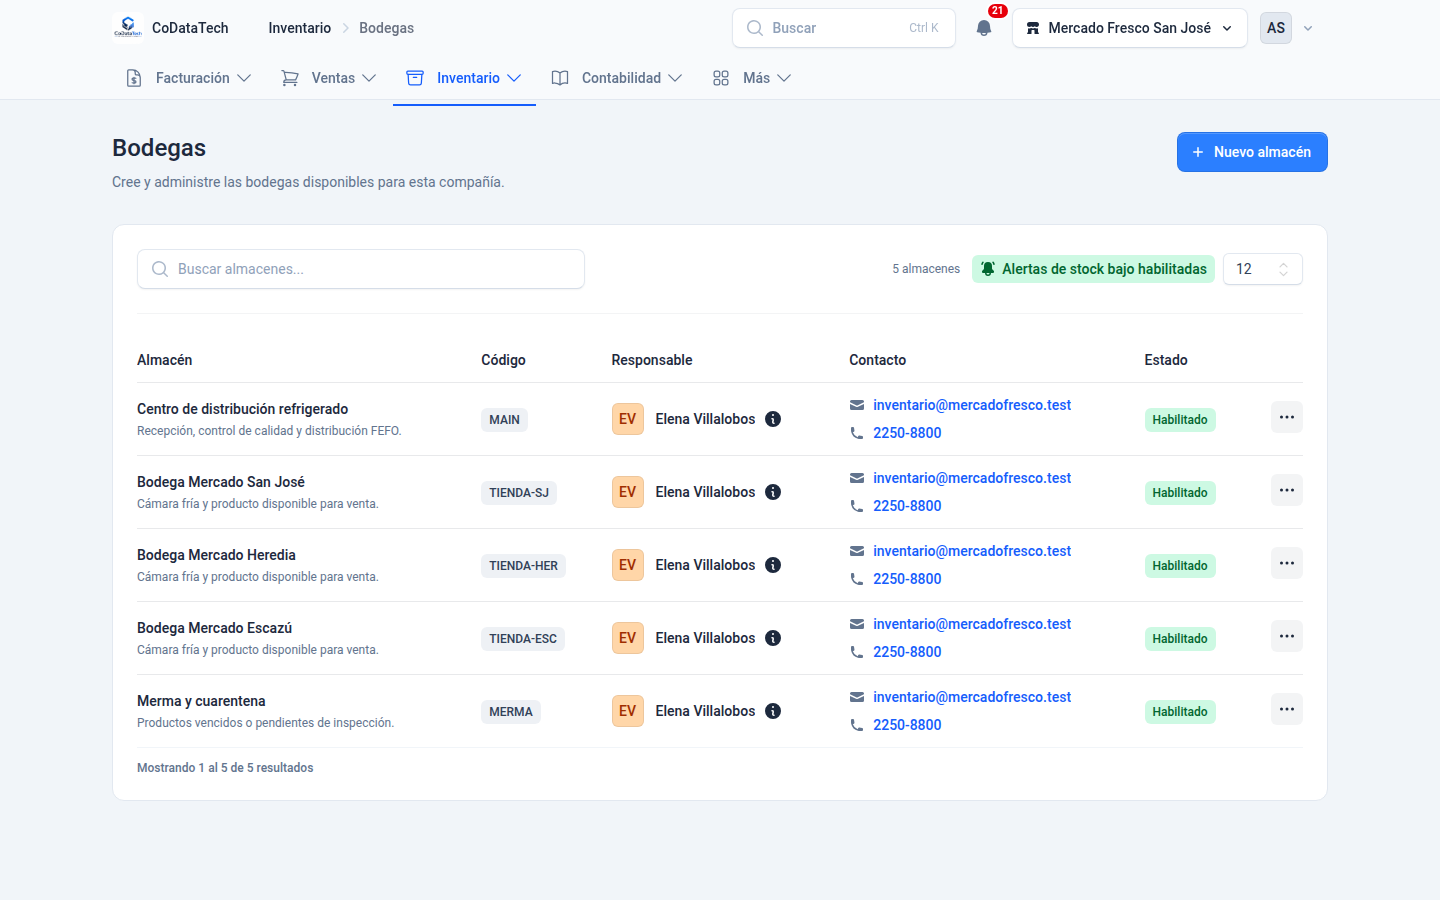Click the Estado column header
This screenshot has height=900, width=1440.
pos(1166,360)
